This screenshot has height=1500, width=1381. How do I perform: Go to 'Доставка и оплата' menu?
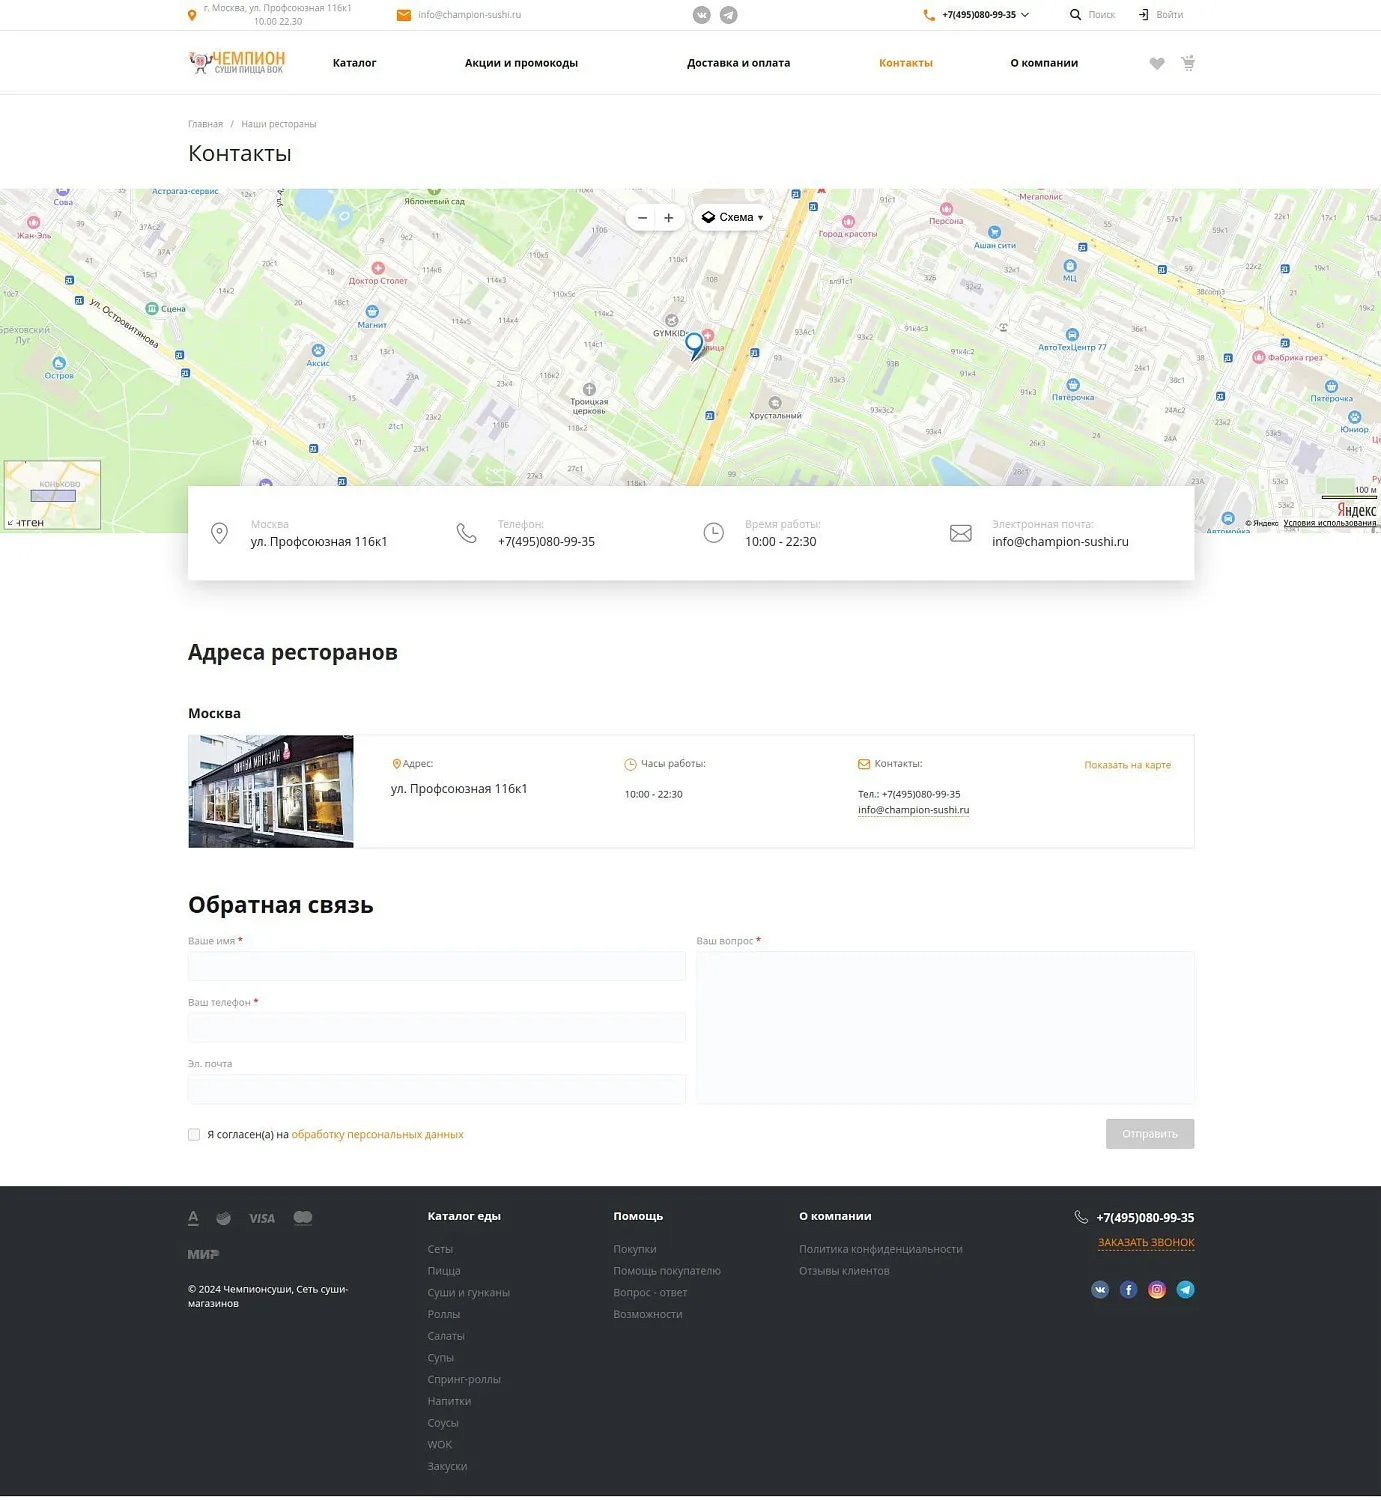coord(738,63)
